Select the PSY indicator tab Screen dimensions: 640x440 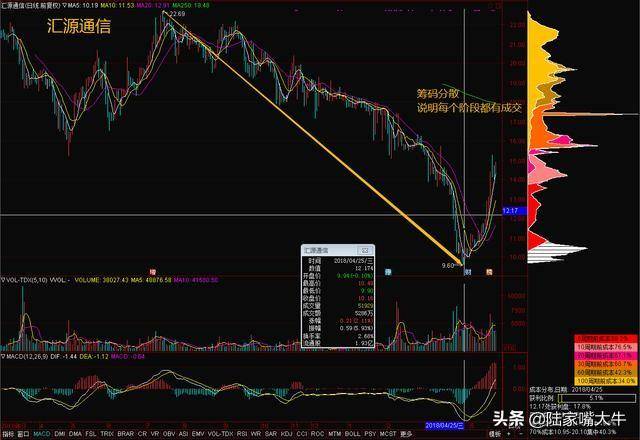point(370,434)
